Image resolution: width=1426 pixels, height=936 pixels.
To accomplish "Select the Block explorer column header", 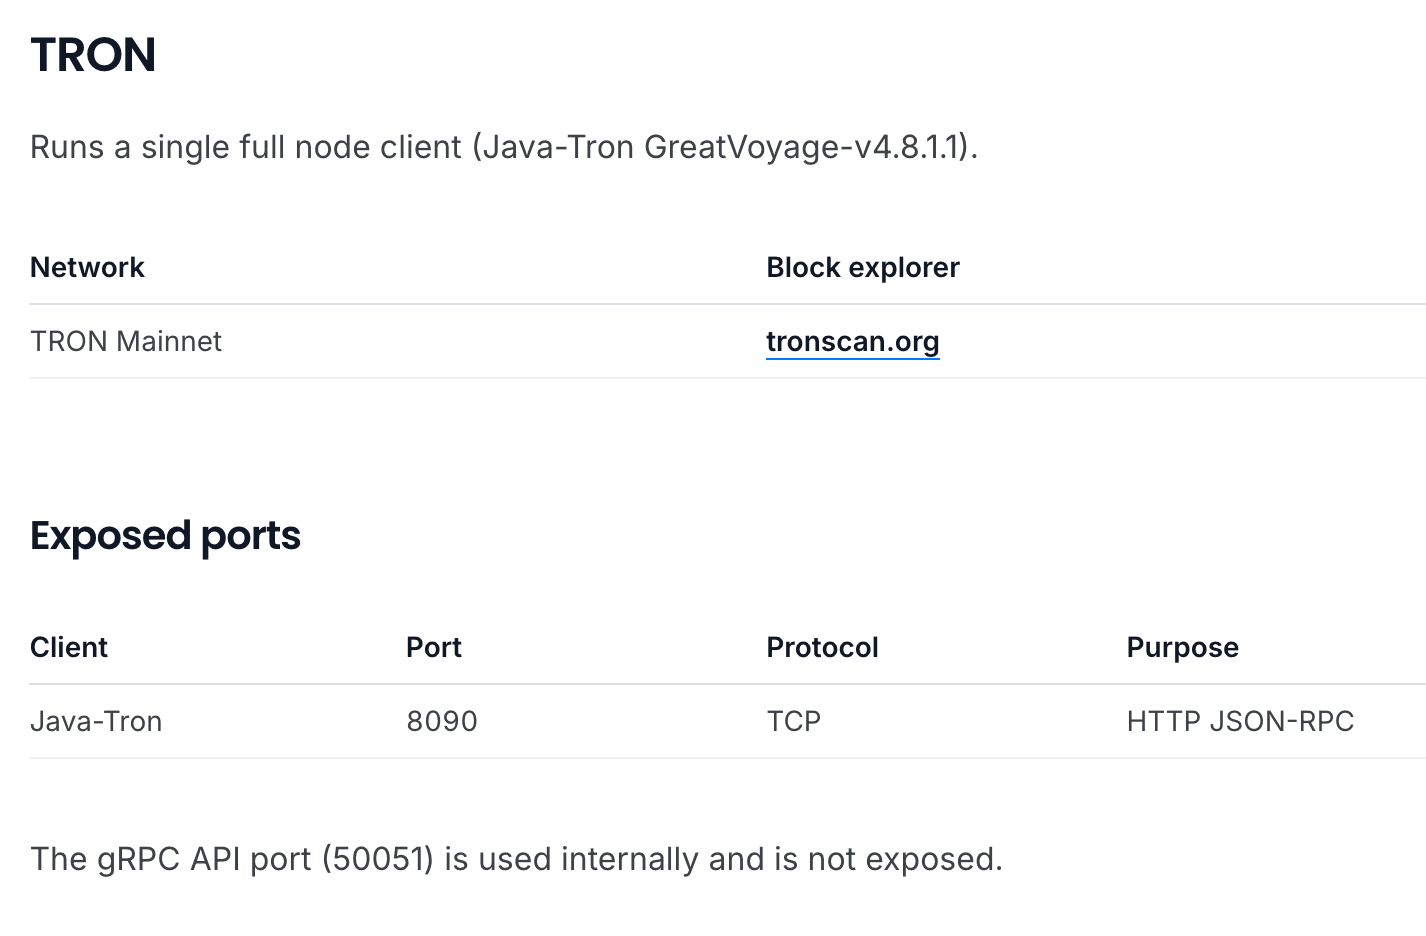I will (x=863, y=267).
